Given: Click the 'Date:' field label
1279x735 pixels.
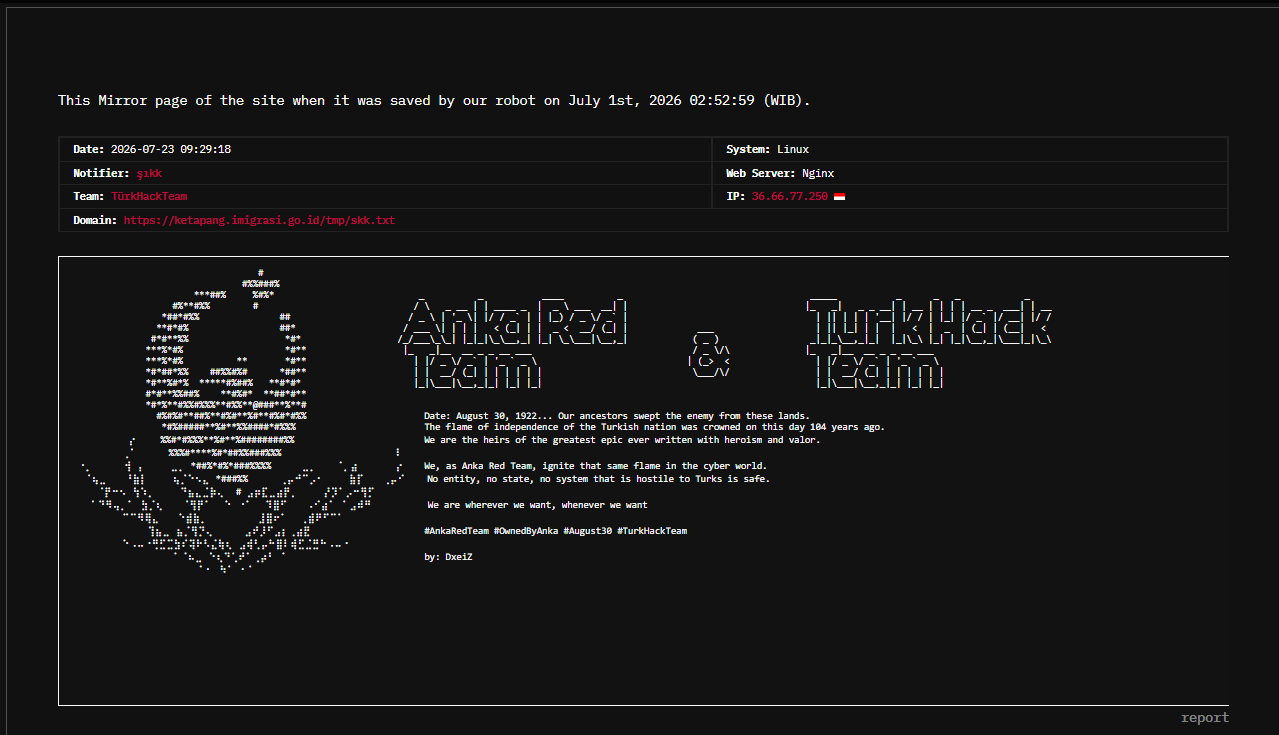Looking at the screenshot, I should pos(89,149).
